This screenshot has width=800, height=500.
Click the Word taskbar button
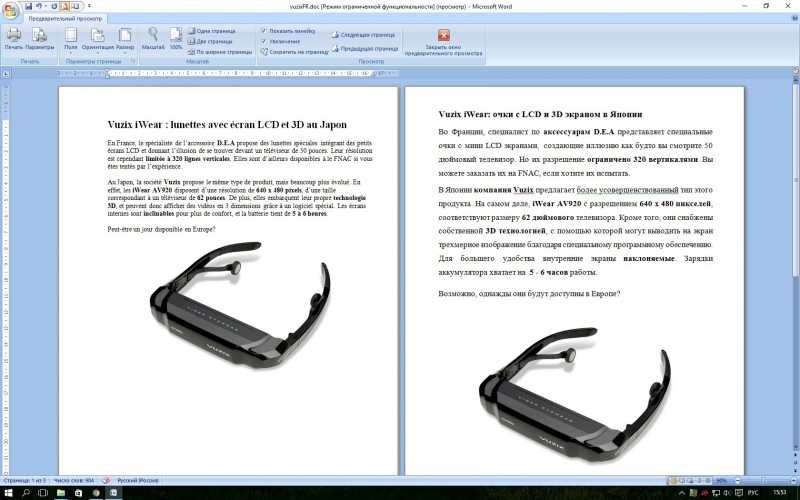(114, 493)
